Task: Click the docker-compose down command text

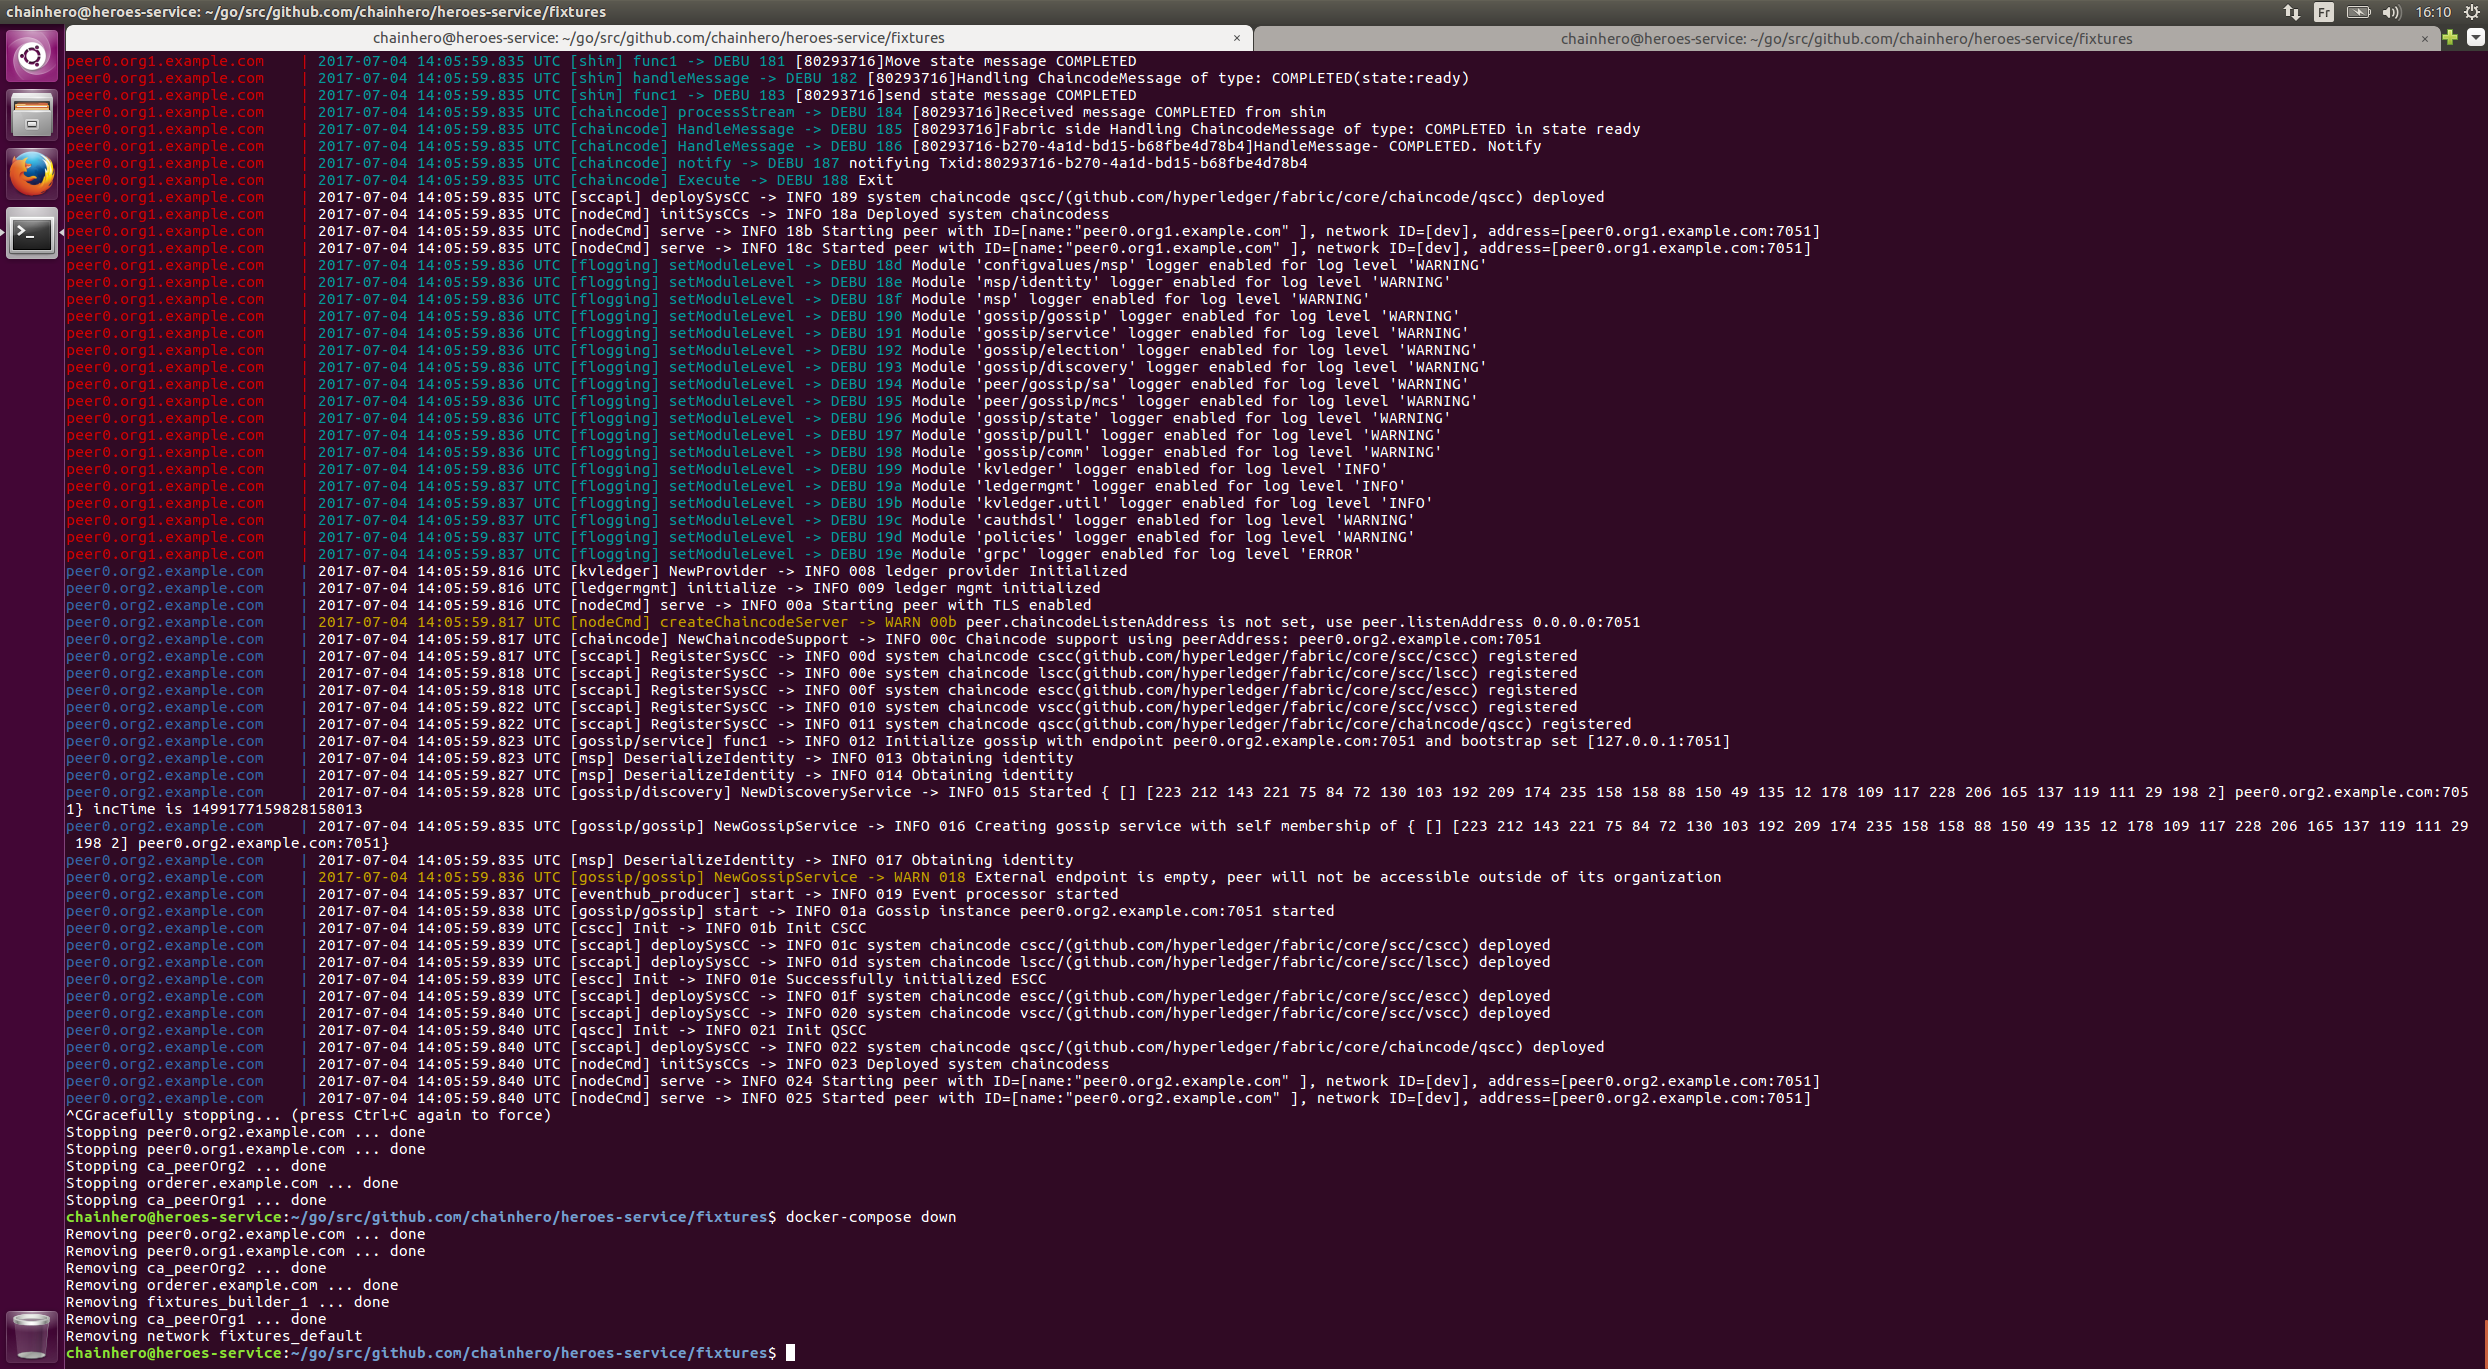Action: tap(870, 1217)
